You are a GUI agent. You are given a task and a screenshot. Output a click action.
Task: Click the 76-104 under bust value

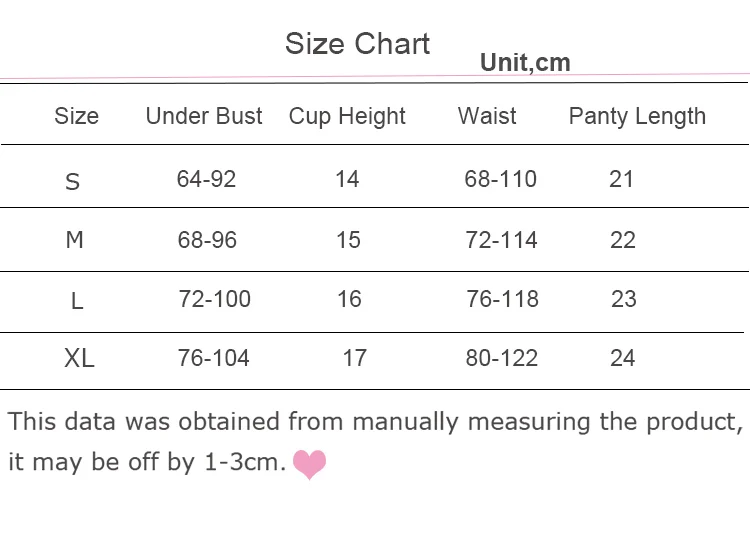coord(213,358)
